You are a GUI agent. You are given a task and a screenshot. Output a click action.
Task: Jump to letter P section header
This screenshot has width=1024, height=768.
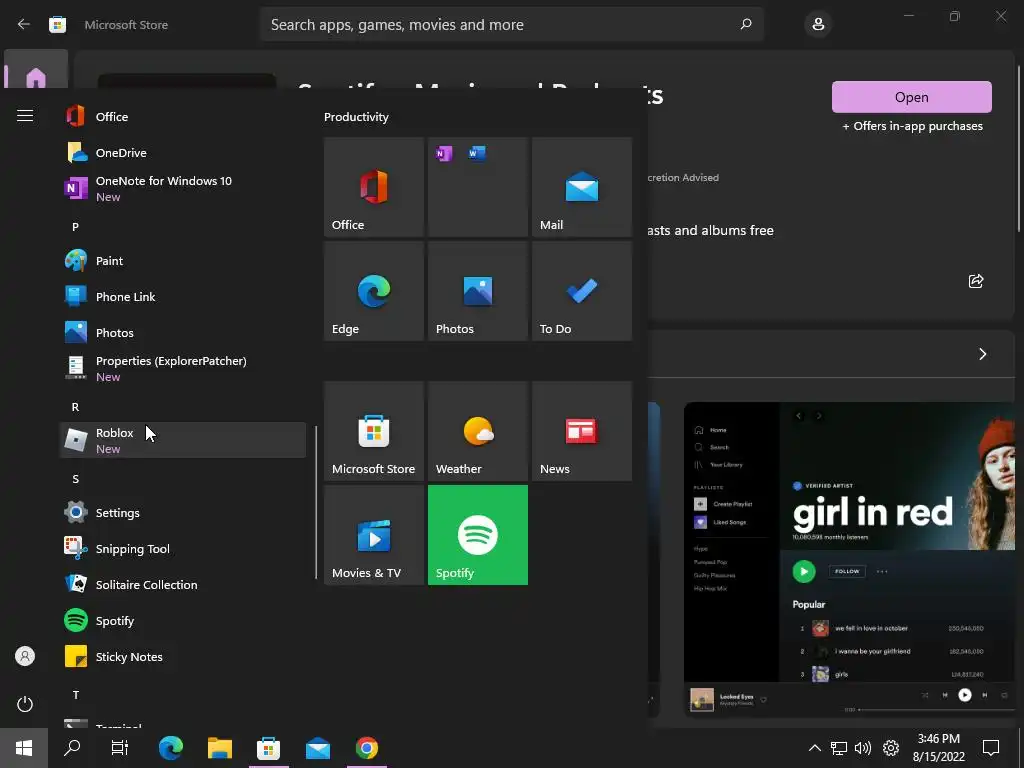coord(75,227)
